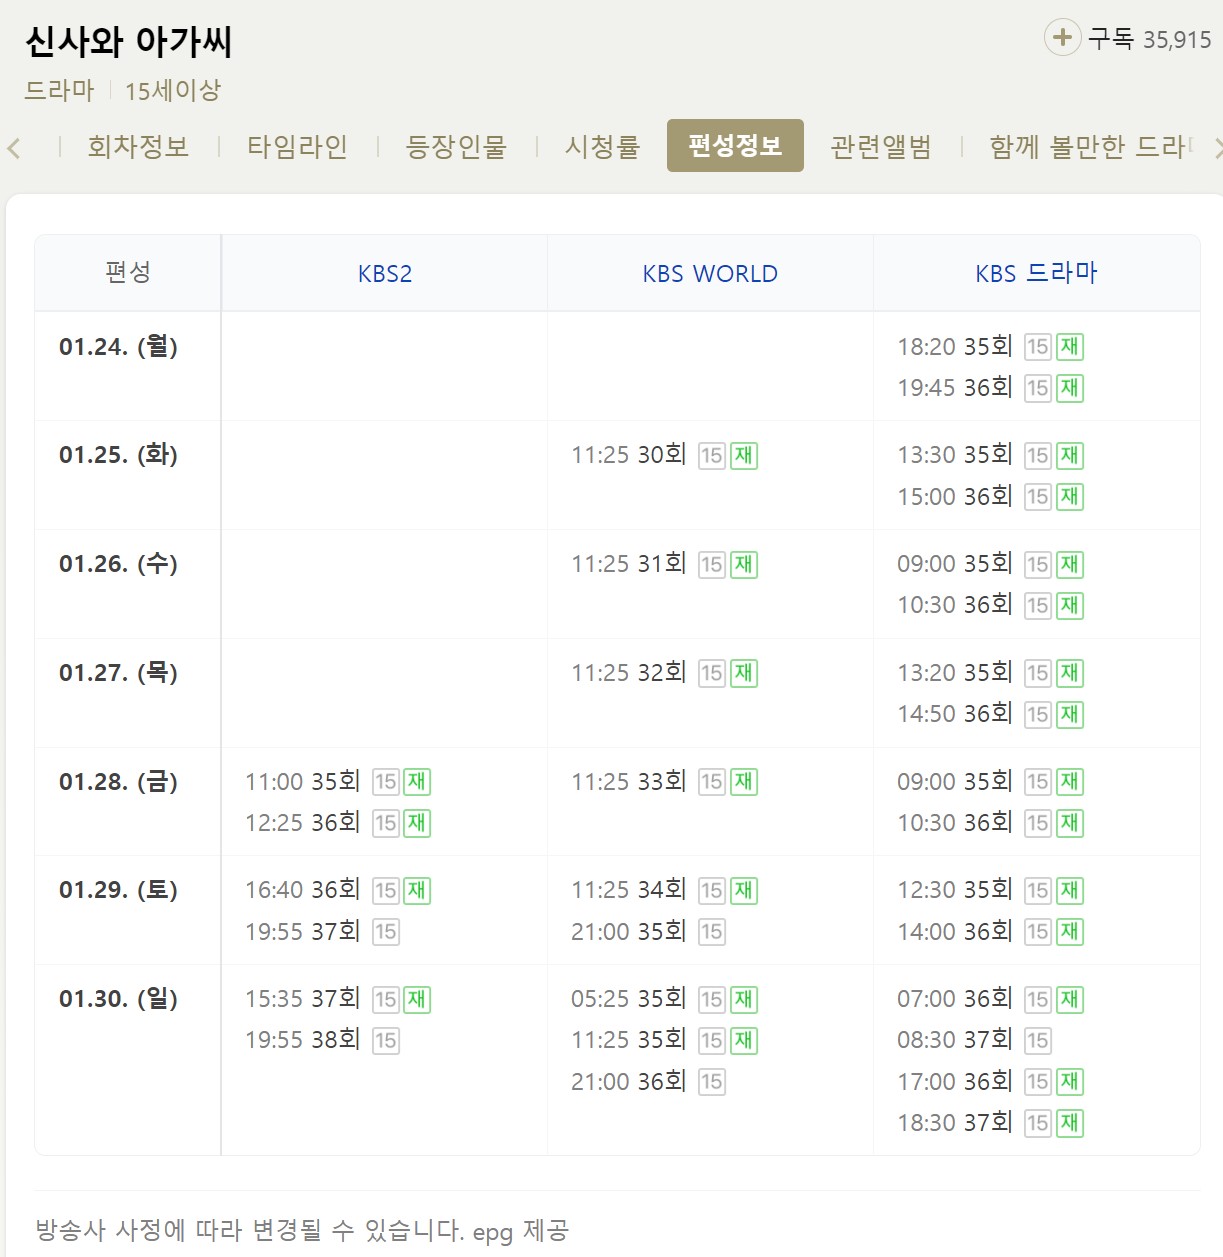
Task: Click 재 rerun badge beside 11:25 30회
Action: click(x=744, y=456)
